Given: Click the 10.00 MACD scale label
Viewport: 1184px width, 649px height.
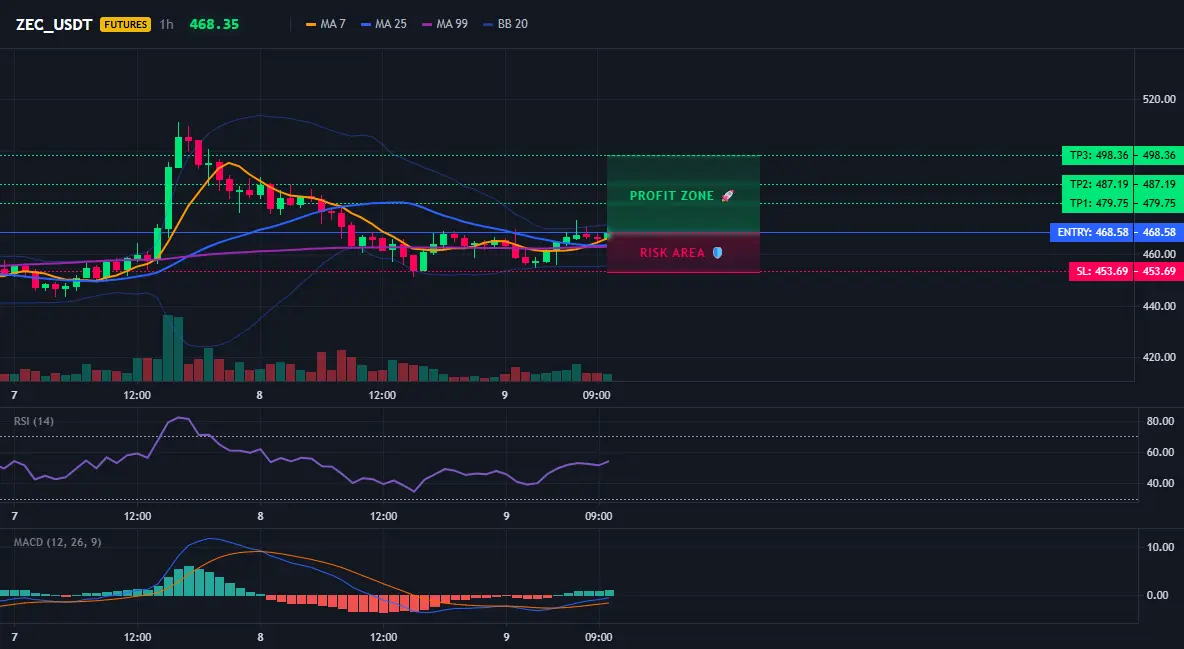Looking at the screenshot, I should click(1161, 547).
